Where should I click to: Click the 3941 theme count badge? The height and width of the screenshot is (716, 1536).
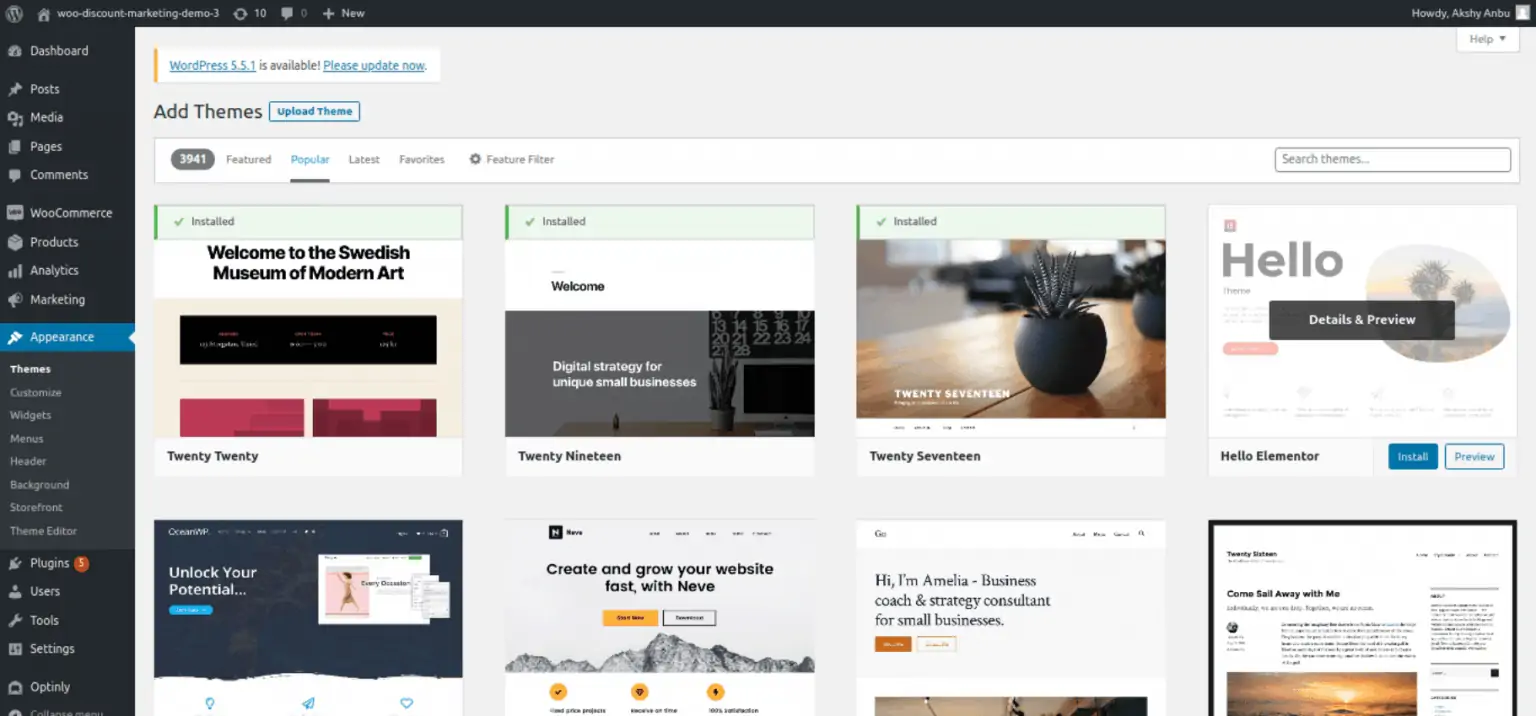tap(193, 159)
